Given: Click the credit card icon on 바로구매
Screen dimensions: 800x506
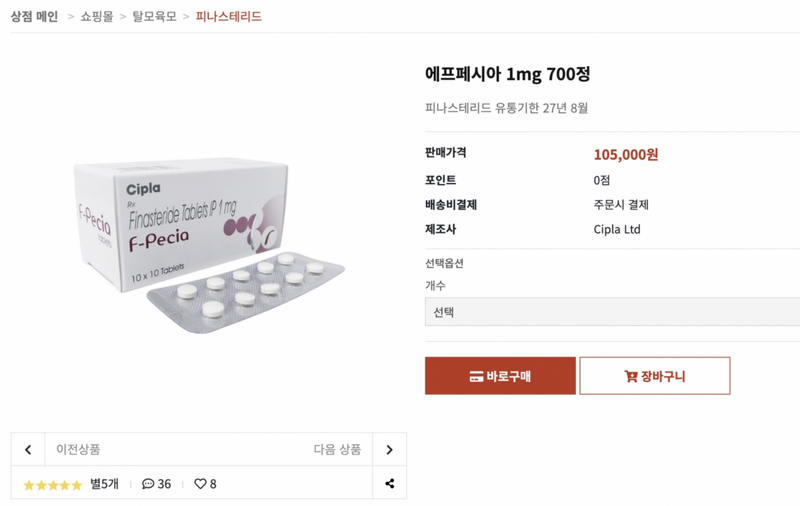Looking at the screenshot, I should click(x=476, y=377).
